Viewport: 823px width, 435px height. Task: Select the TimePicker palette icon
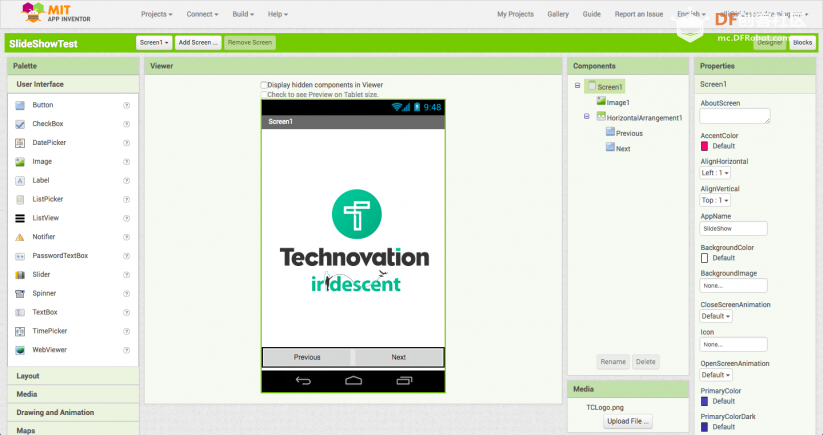pyautogui.click(x=20, y=331)
